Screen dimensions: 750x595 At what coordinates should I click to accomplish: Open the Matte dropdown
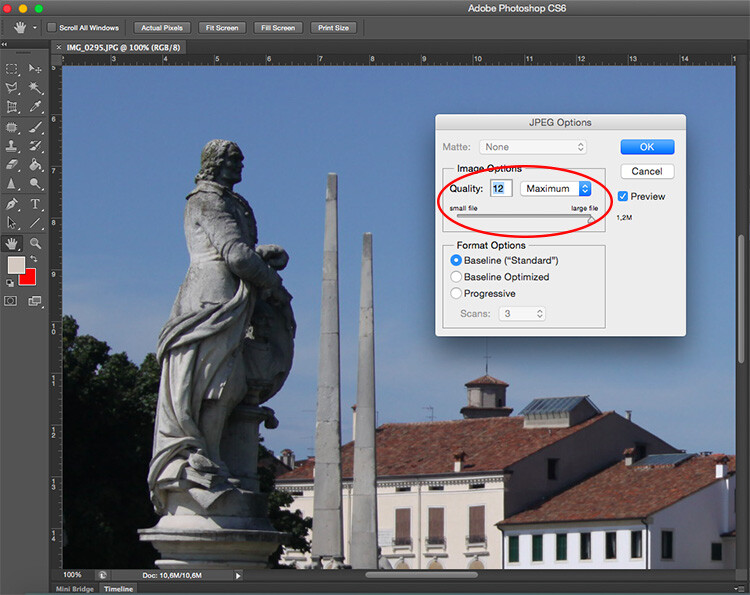pos(535,147)
